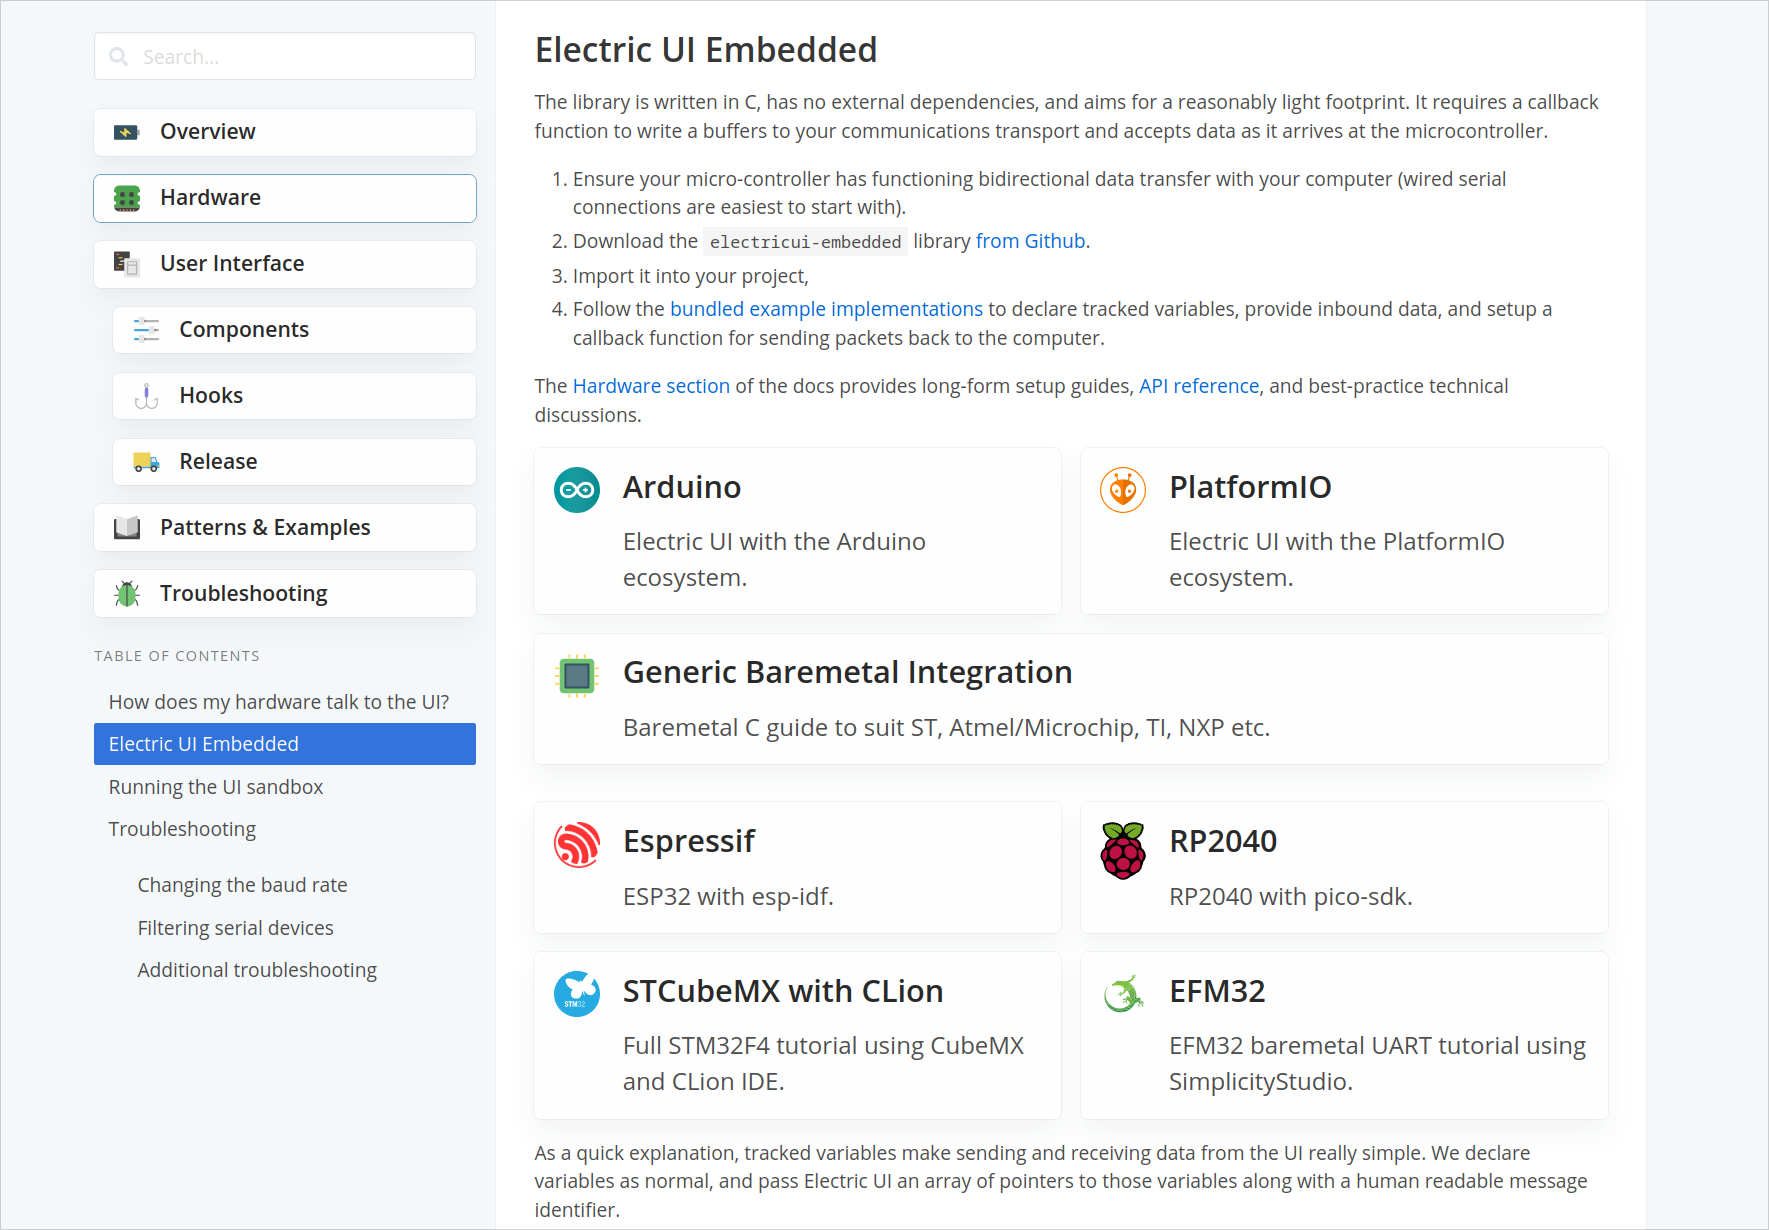
Task: Click the User Interface sidebar icon
Action: point(127,264)
